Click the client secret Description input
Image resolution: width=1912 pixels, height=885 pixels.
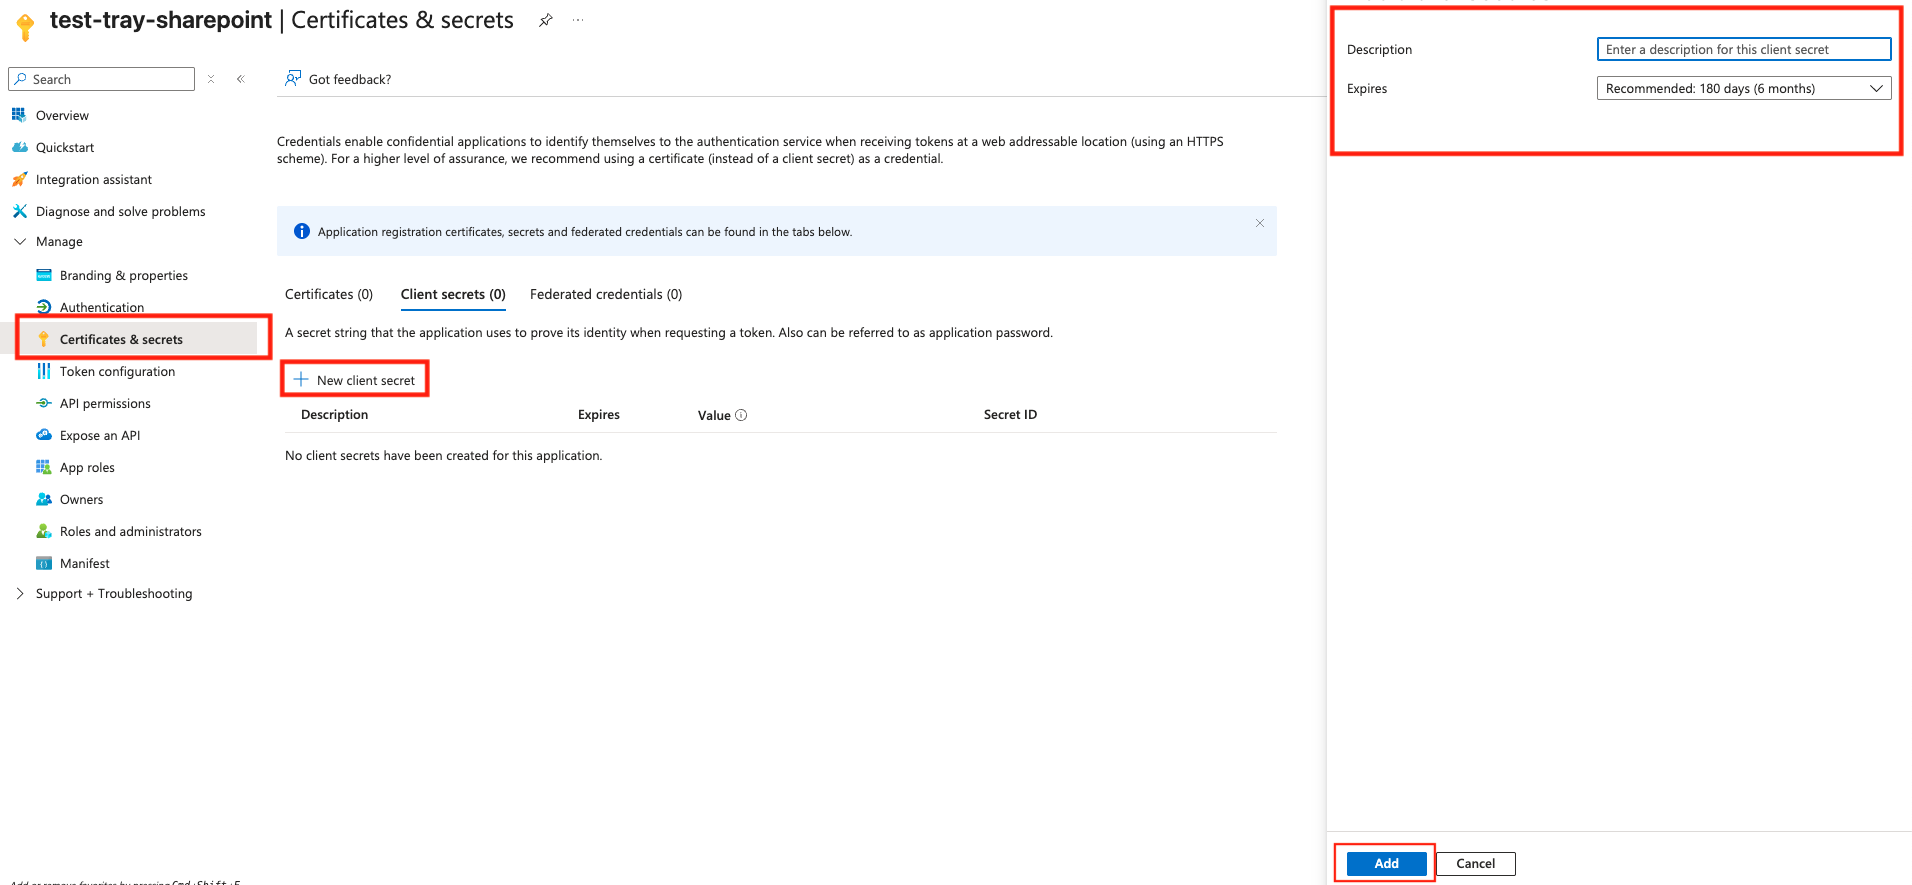coord(1743,49)
